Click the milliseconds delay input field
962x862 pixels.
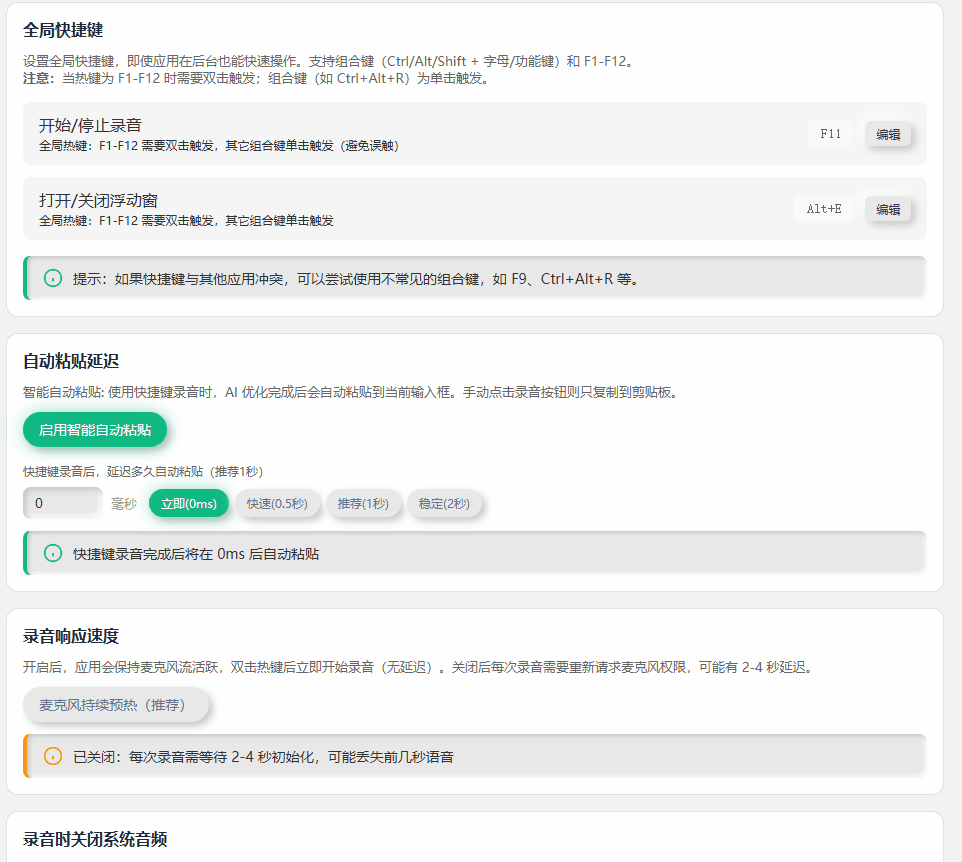[x=62, y=503]
